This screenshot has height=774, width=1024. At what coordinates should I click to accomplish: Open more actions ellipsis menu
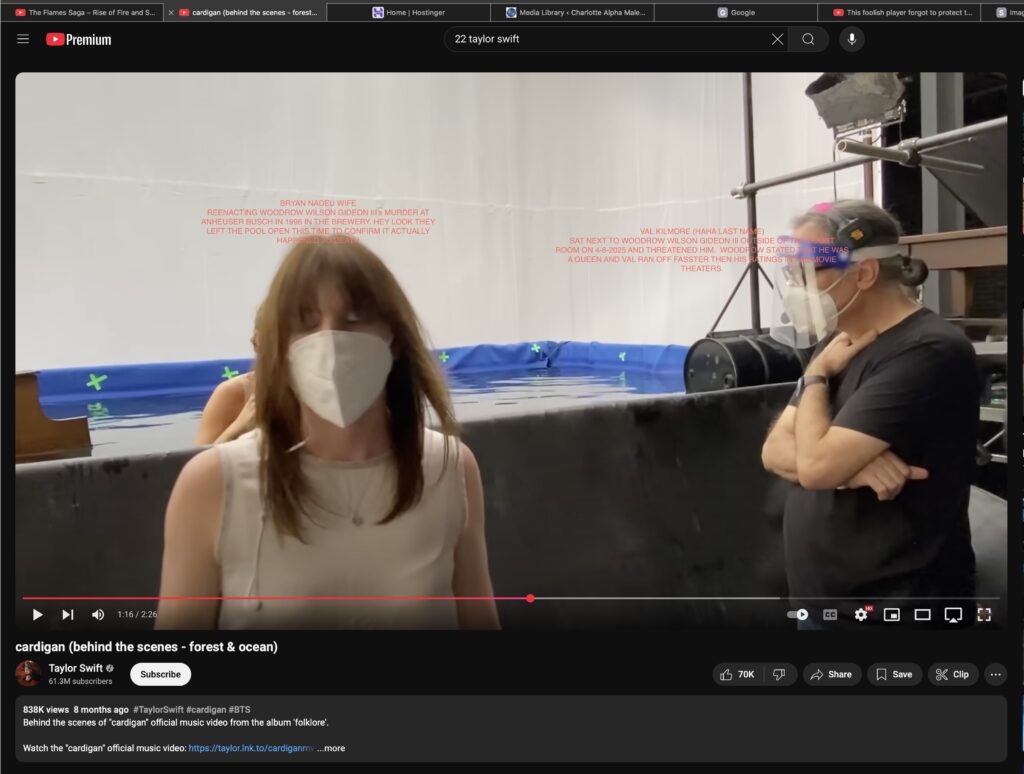(995, 675)
